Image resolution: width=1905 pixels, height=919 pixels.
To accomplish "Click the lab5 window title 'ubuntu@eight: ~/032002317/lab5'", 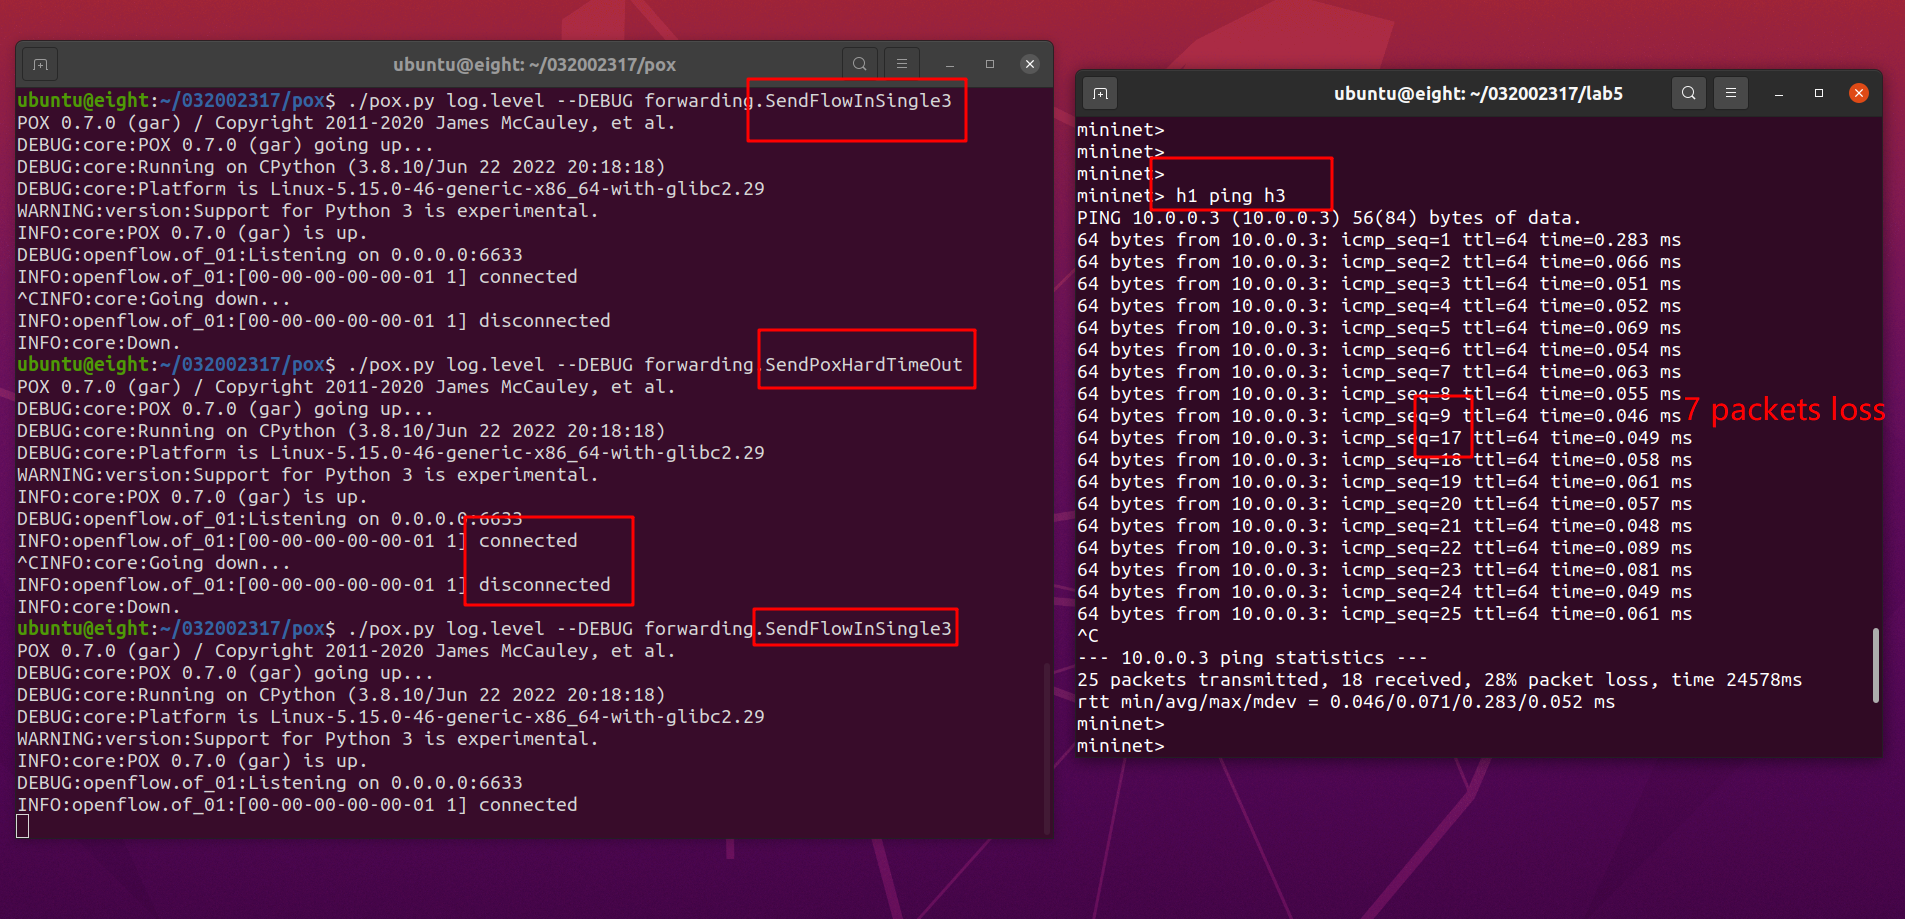I will [x=1478, y=94].
